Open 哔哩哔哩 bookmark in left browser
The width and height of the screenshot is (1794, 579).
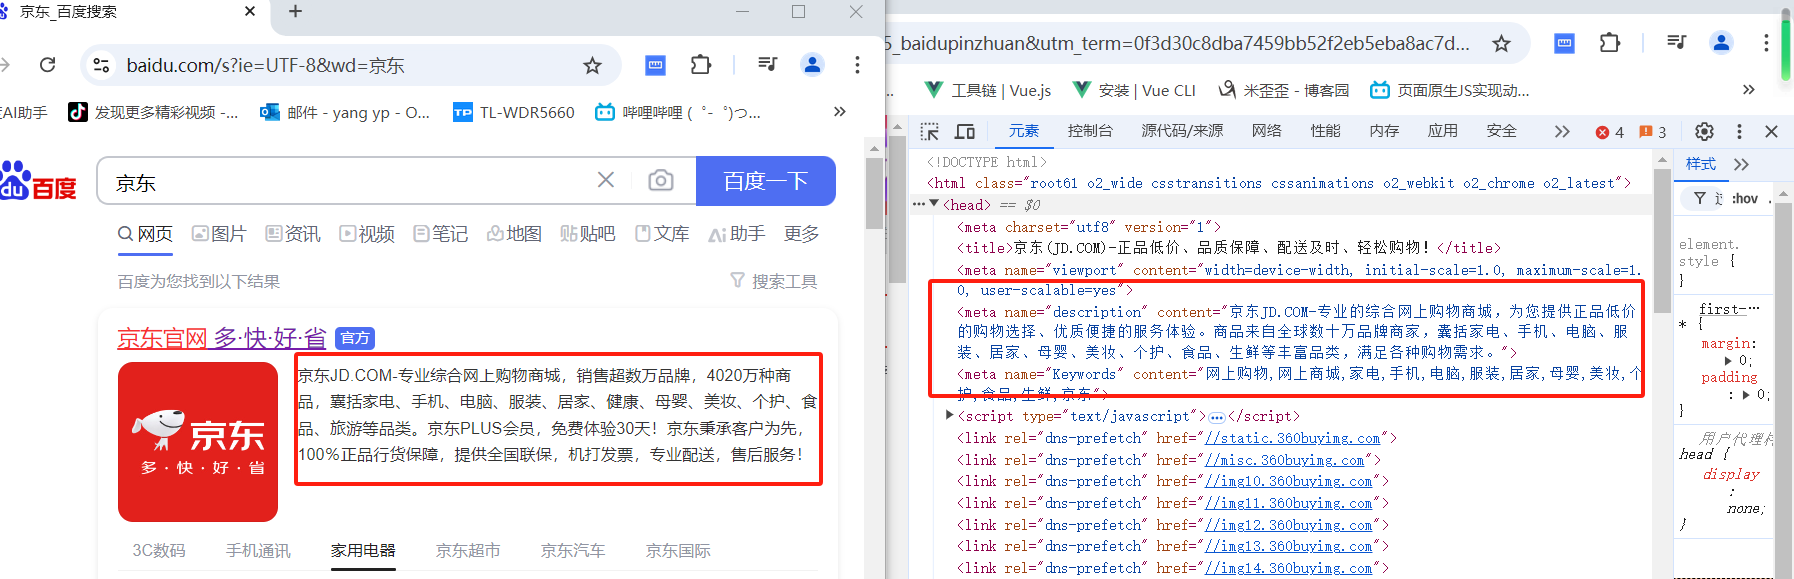pyautogui.click(x=678, y=112)
